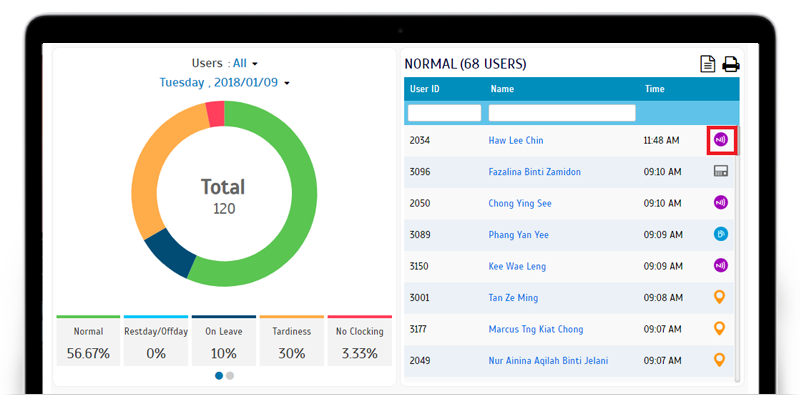This screenshot has height=395, width=800.
Task: Click user ID 3089 cell
Action: tap(419, 235)
